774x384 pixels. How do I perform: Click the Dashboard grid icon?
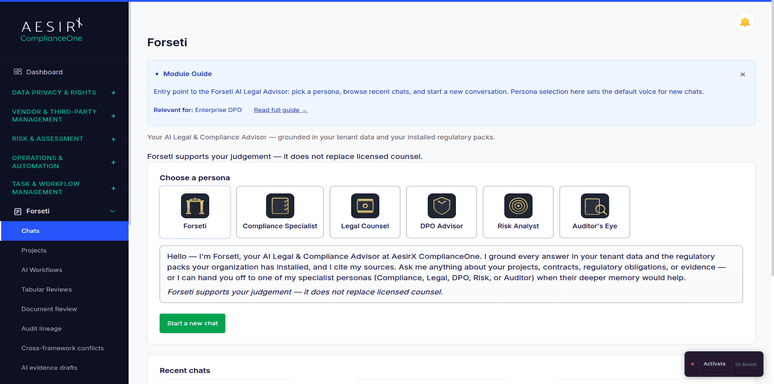click(x=18, y=72)
